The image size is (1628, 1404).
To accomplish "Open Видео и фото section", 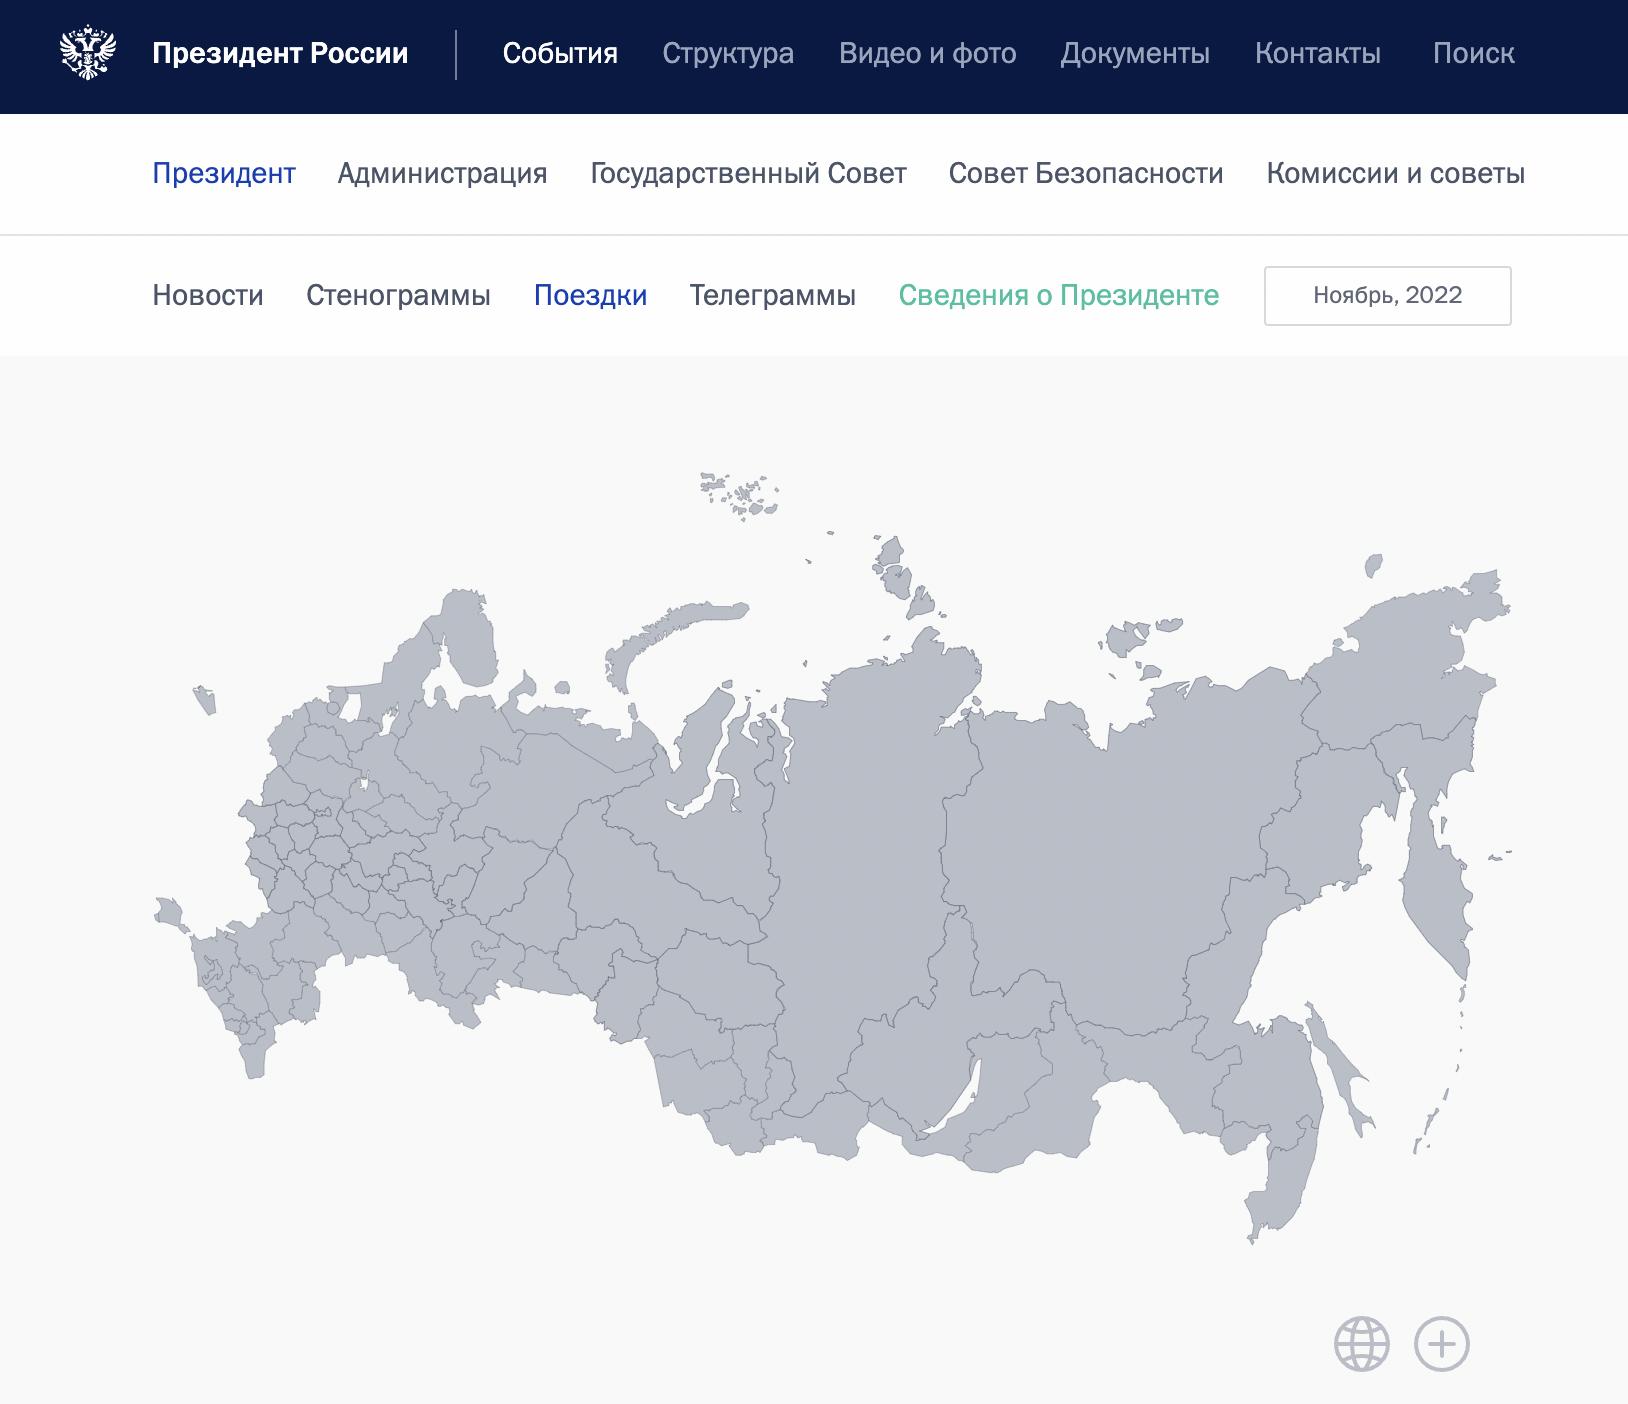I will pos(928,54).
